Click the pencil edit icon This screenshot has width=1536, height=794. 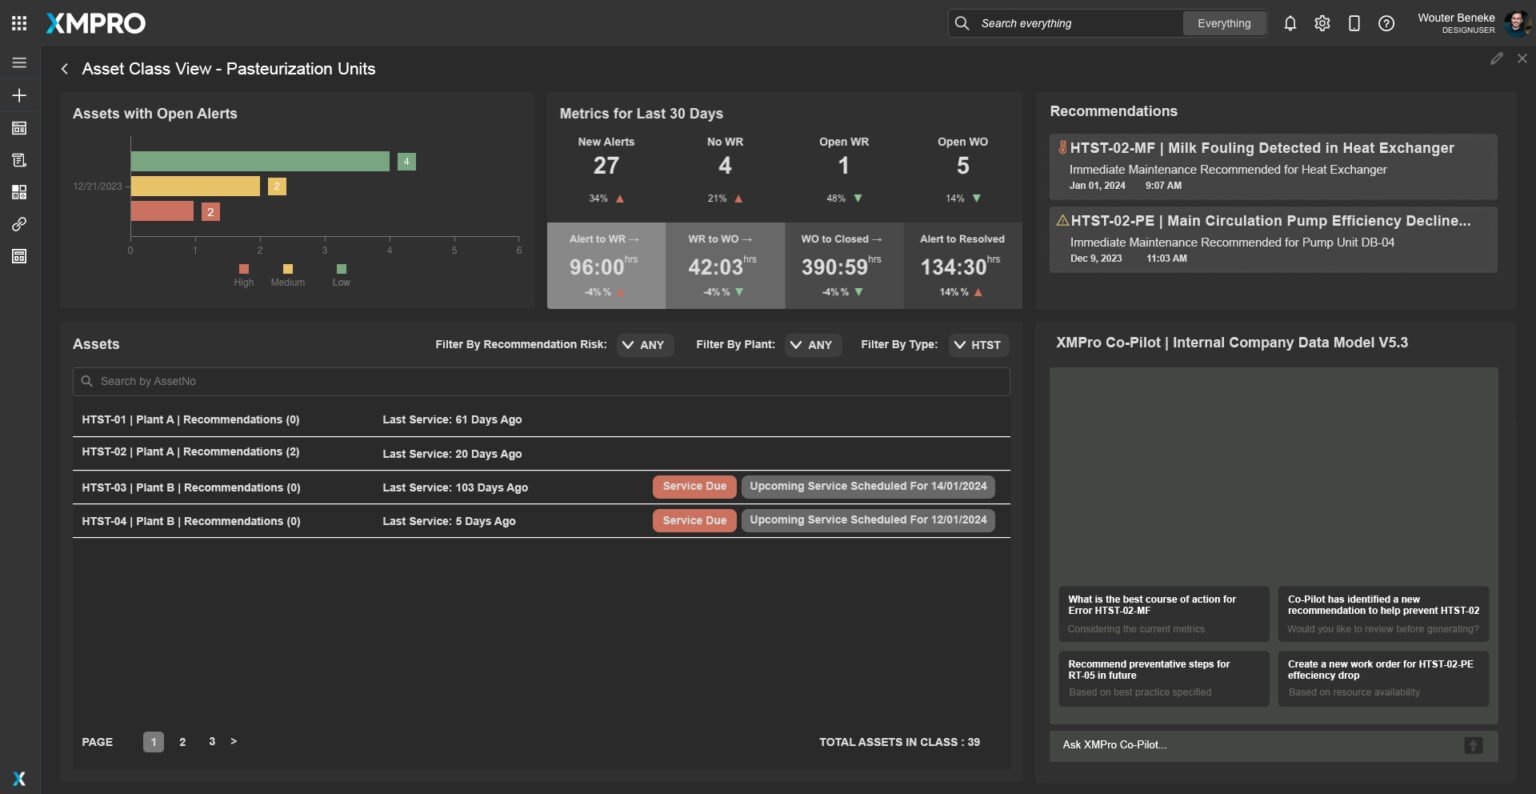coord(1496,59)
